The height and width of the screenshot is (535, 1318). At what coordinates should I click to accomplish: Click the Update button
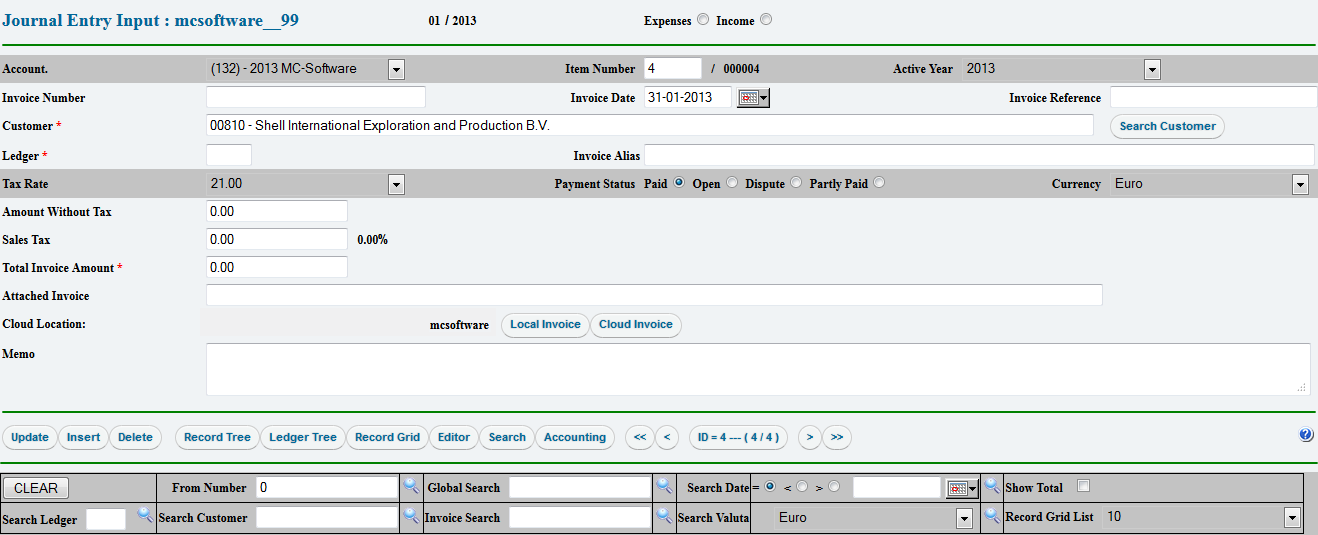[30, 437]
